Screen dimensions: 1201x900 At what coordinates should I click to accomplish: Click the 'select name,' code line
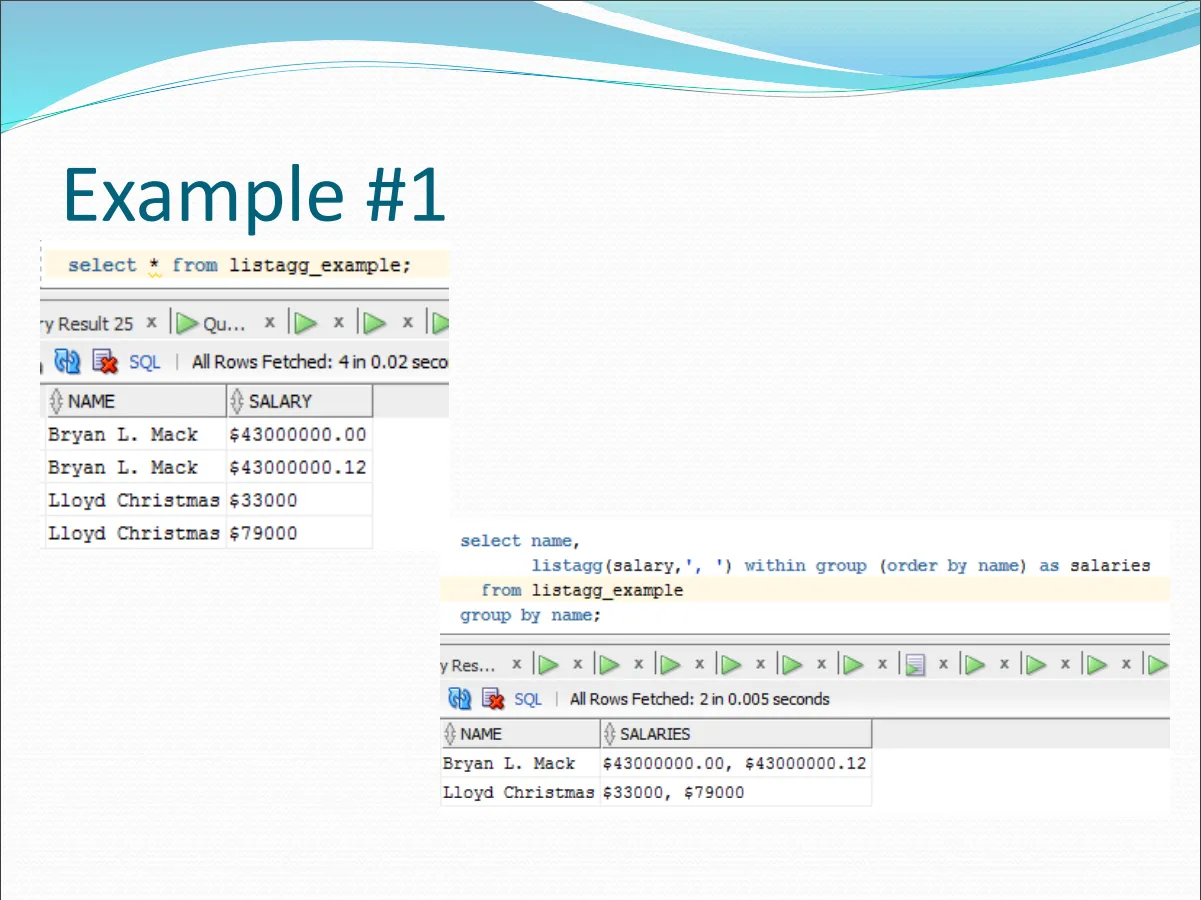coord(520,541)
